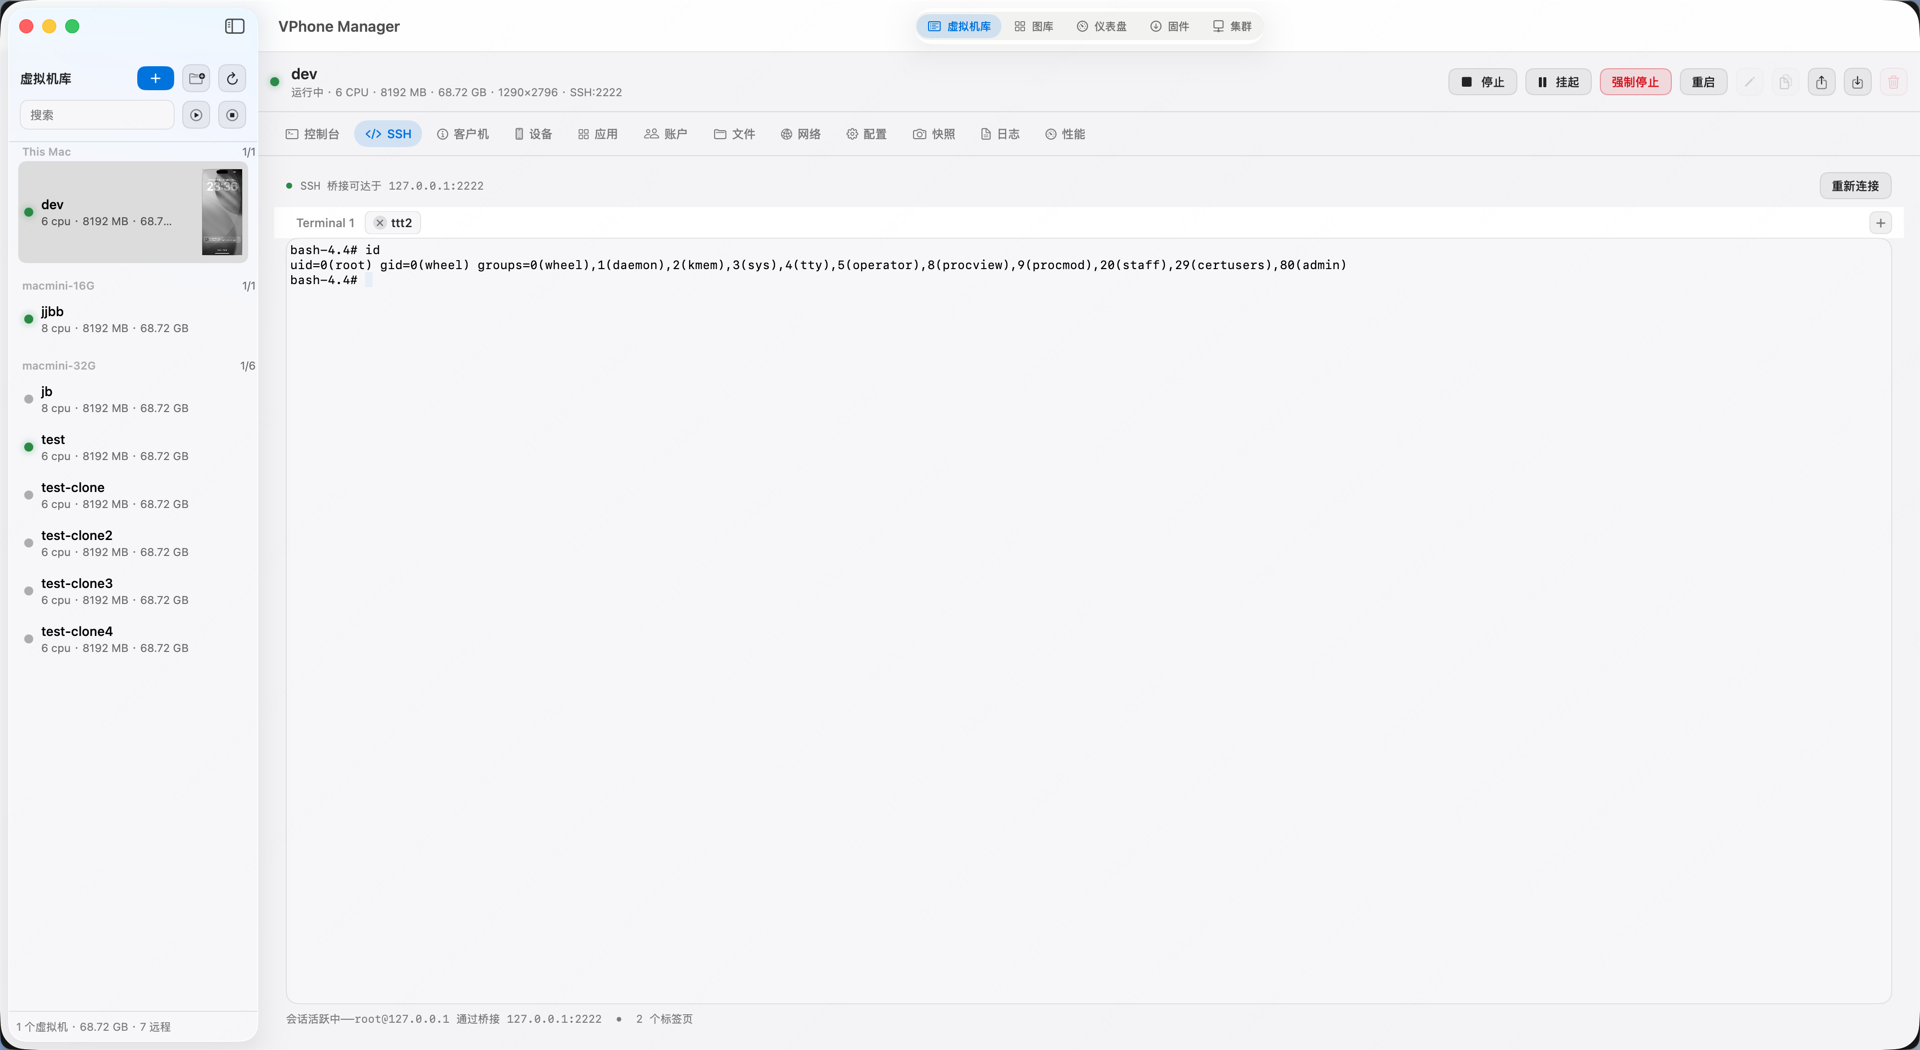Click the 挂起 (Suspend) button
This screenshot has width=1920, height=1050.
pyautogui.click(x=1558, y=82)
